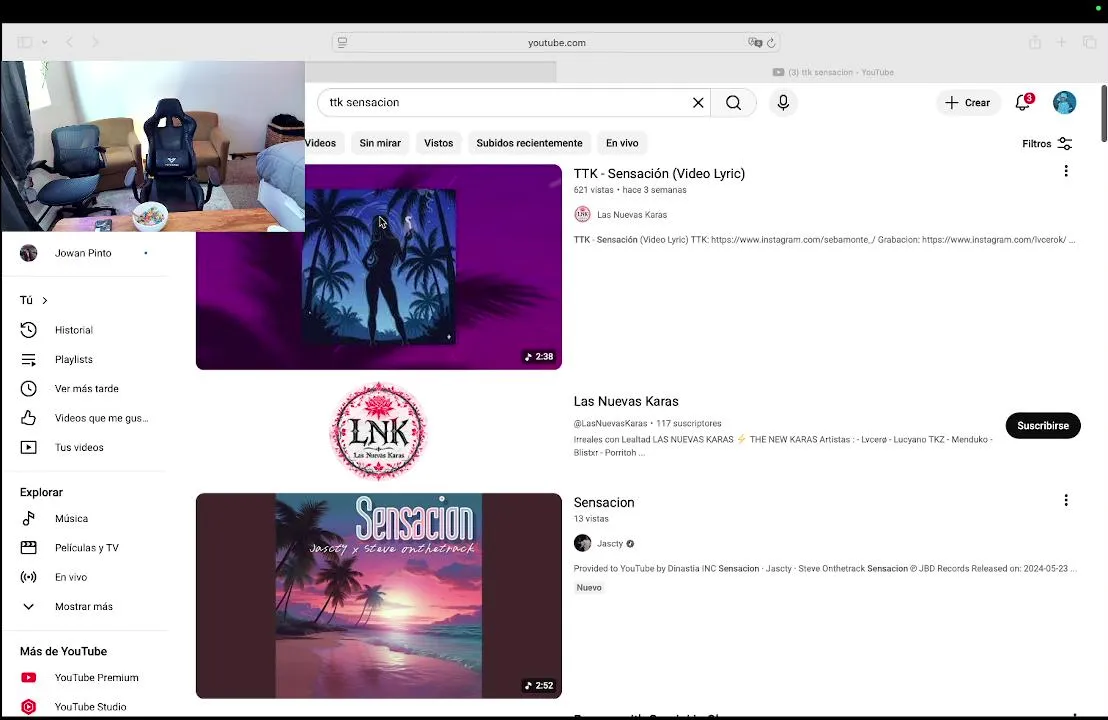Click the Las Nuevas Karas small avatar
This screenshot has width=1108, height=720.
tap(582, 214)
